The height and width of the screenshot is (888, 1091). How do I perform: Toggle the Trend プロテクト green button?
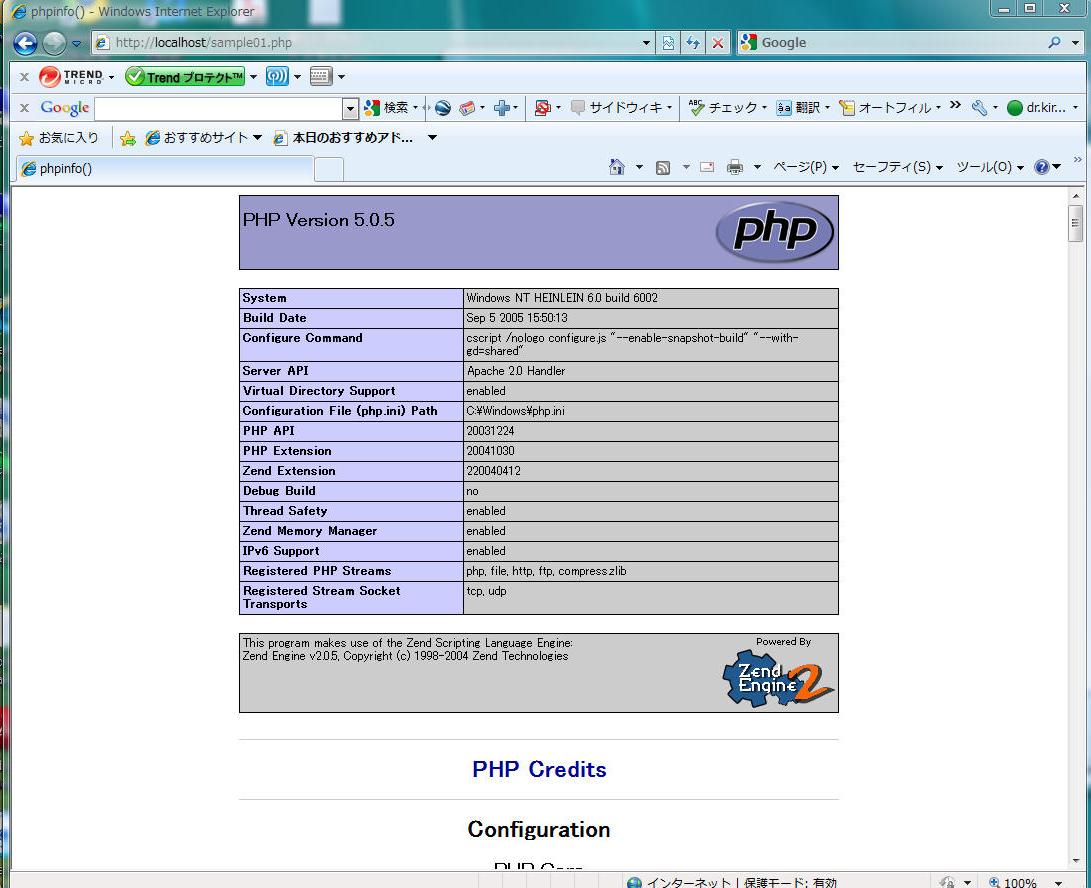pyautogui.click(x=185, y=77)
